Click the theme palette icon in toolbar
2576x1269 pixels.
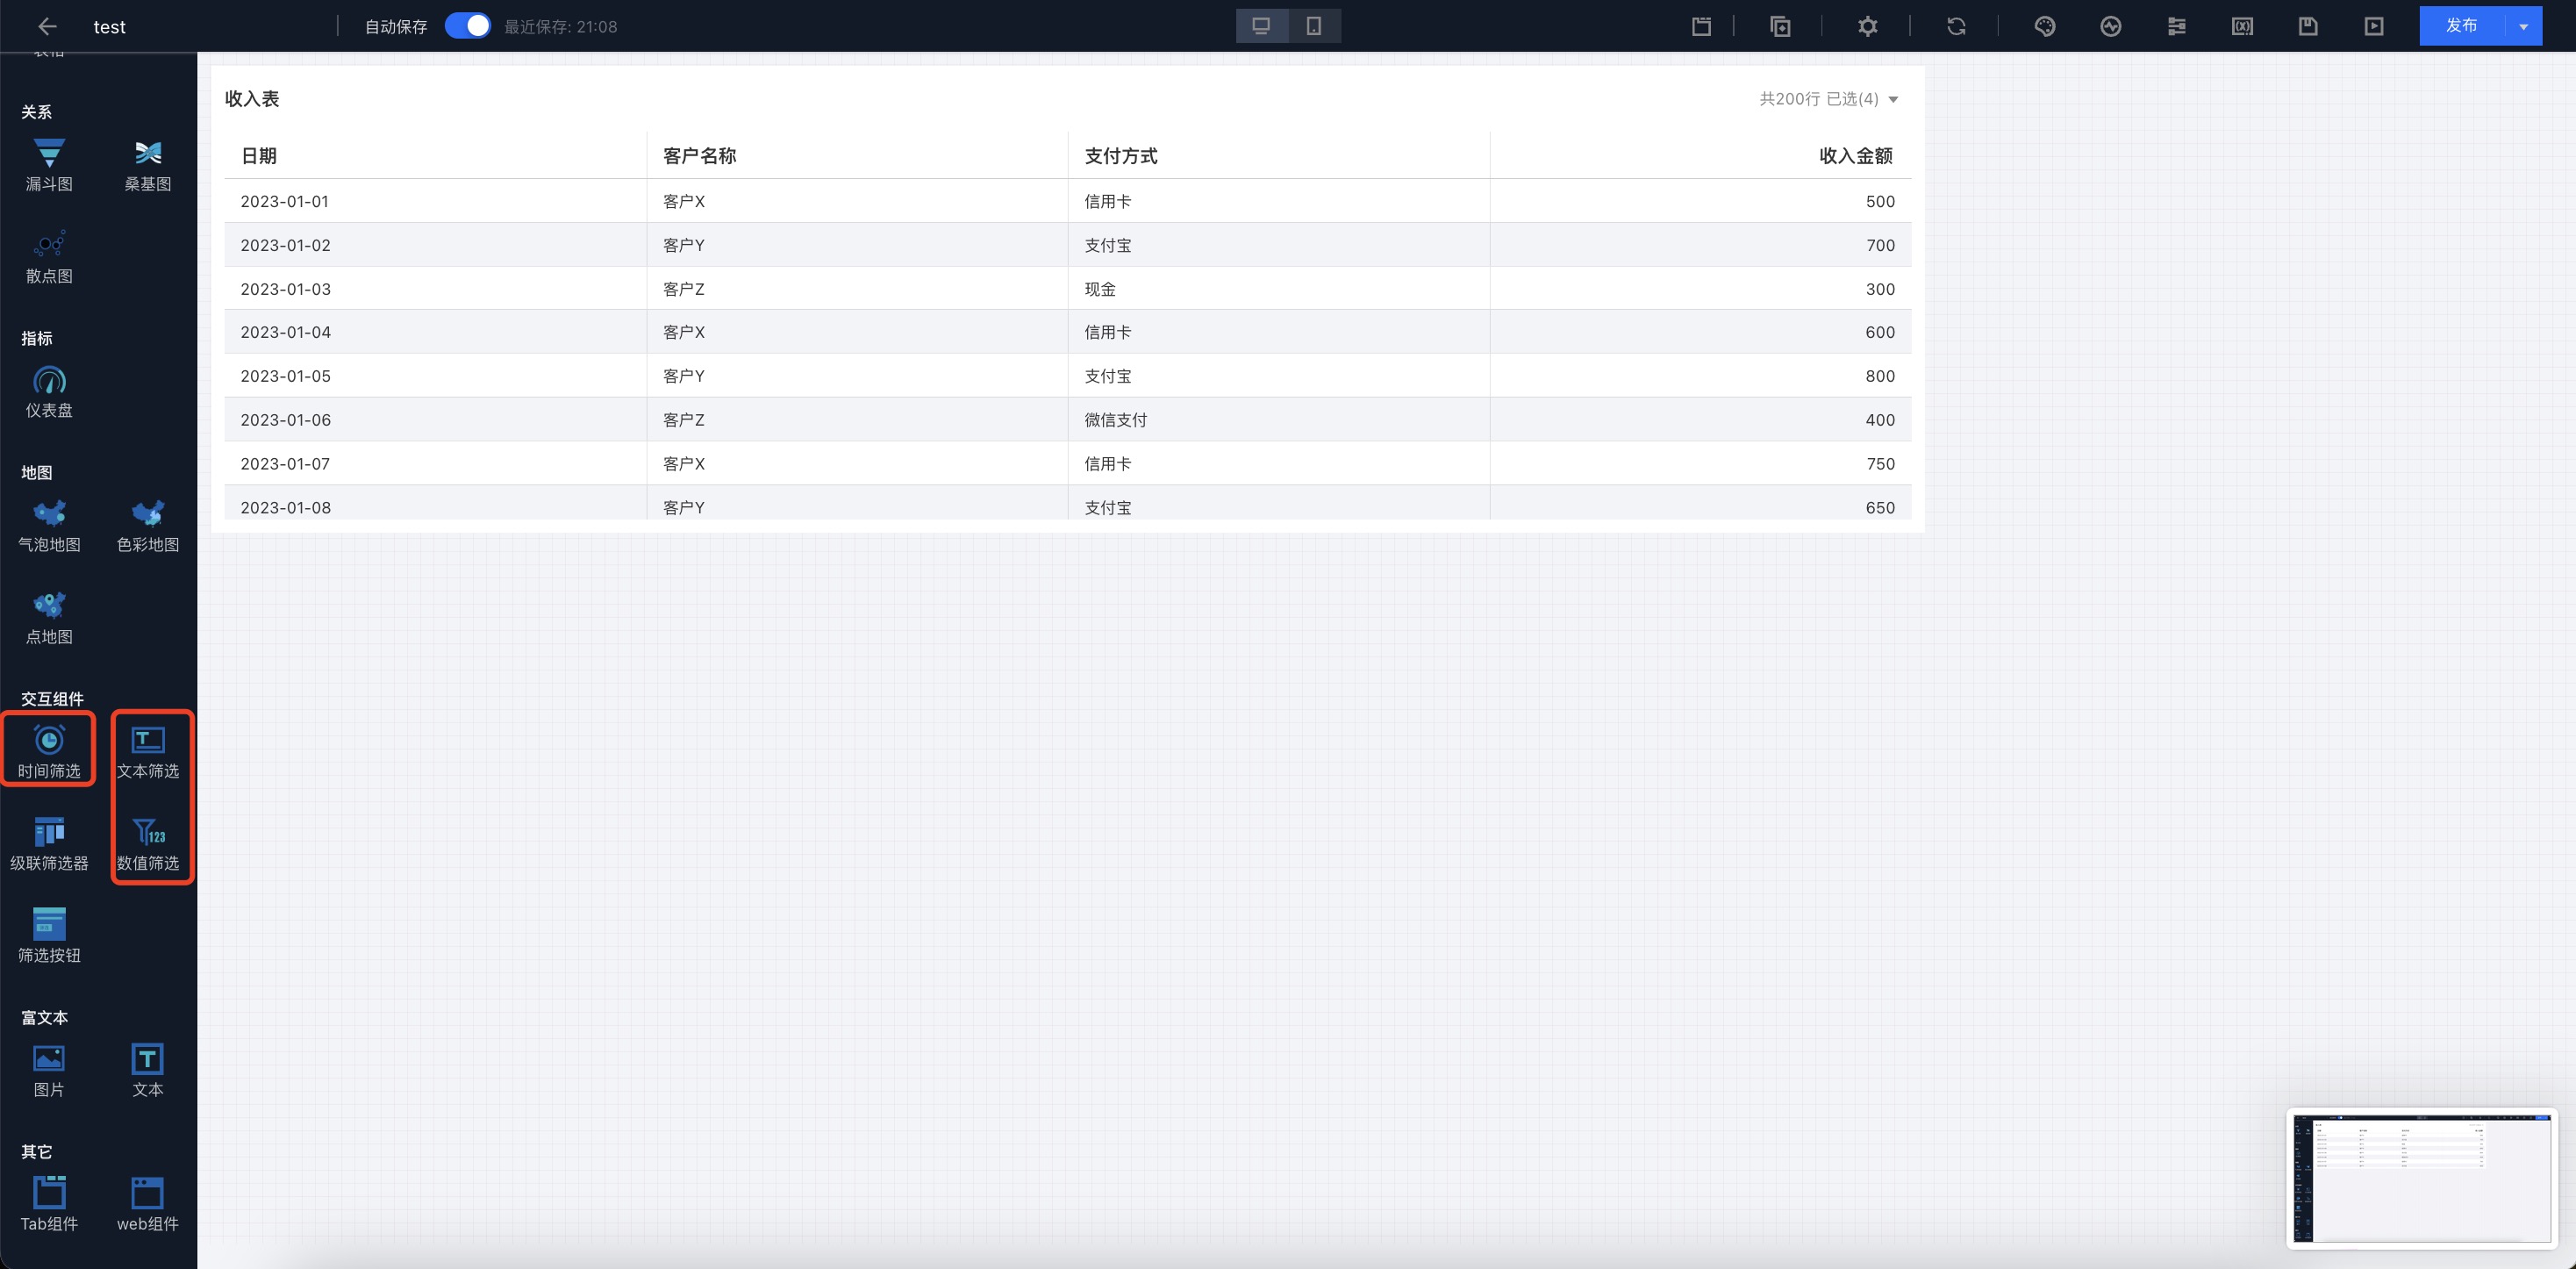click(x=2044, y=27)
